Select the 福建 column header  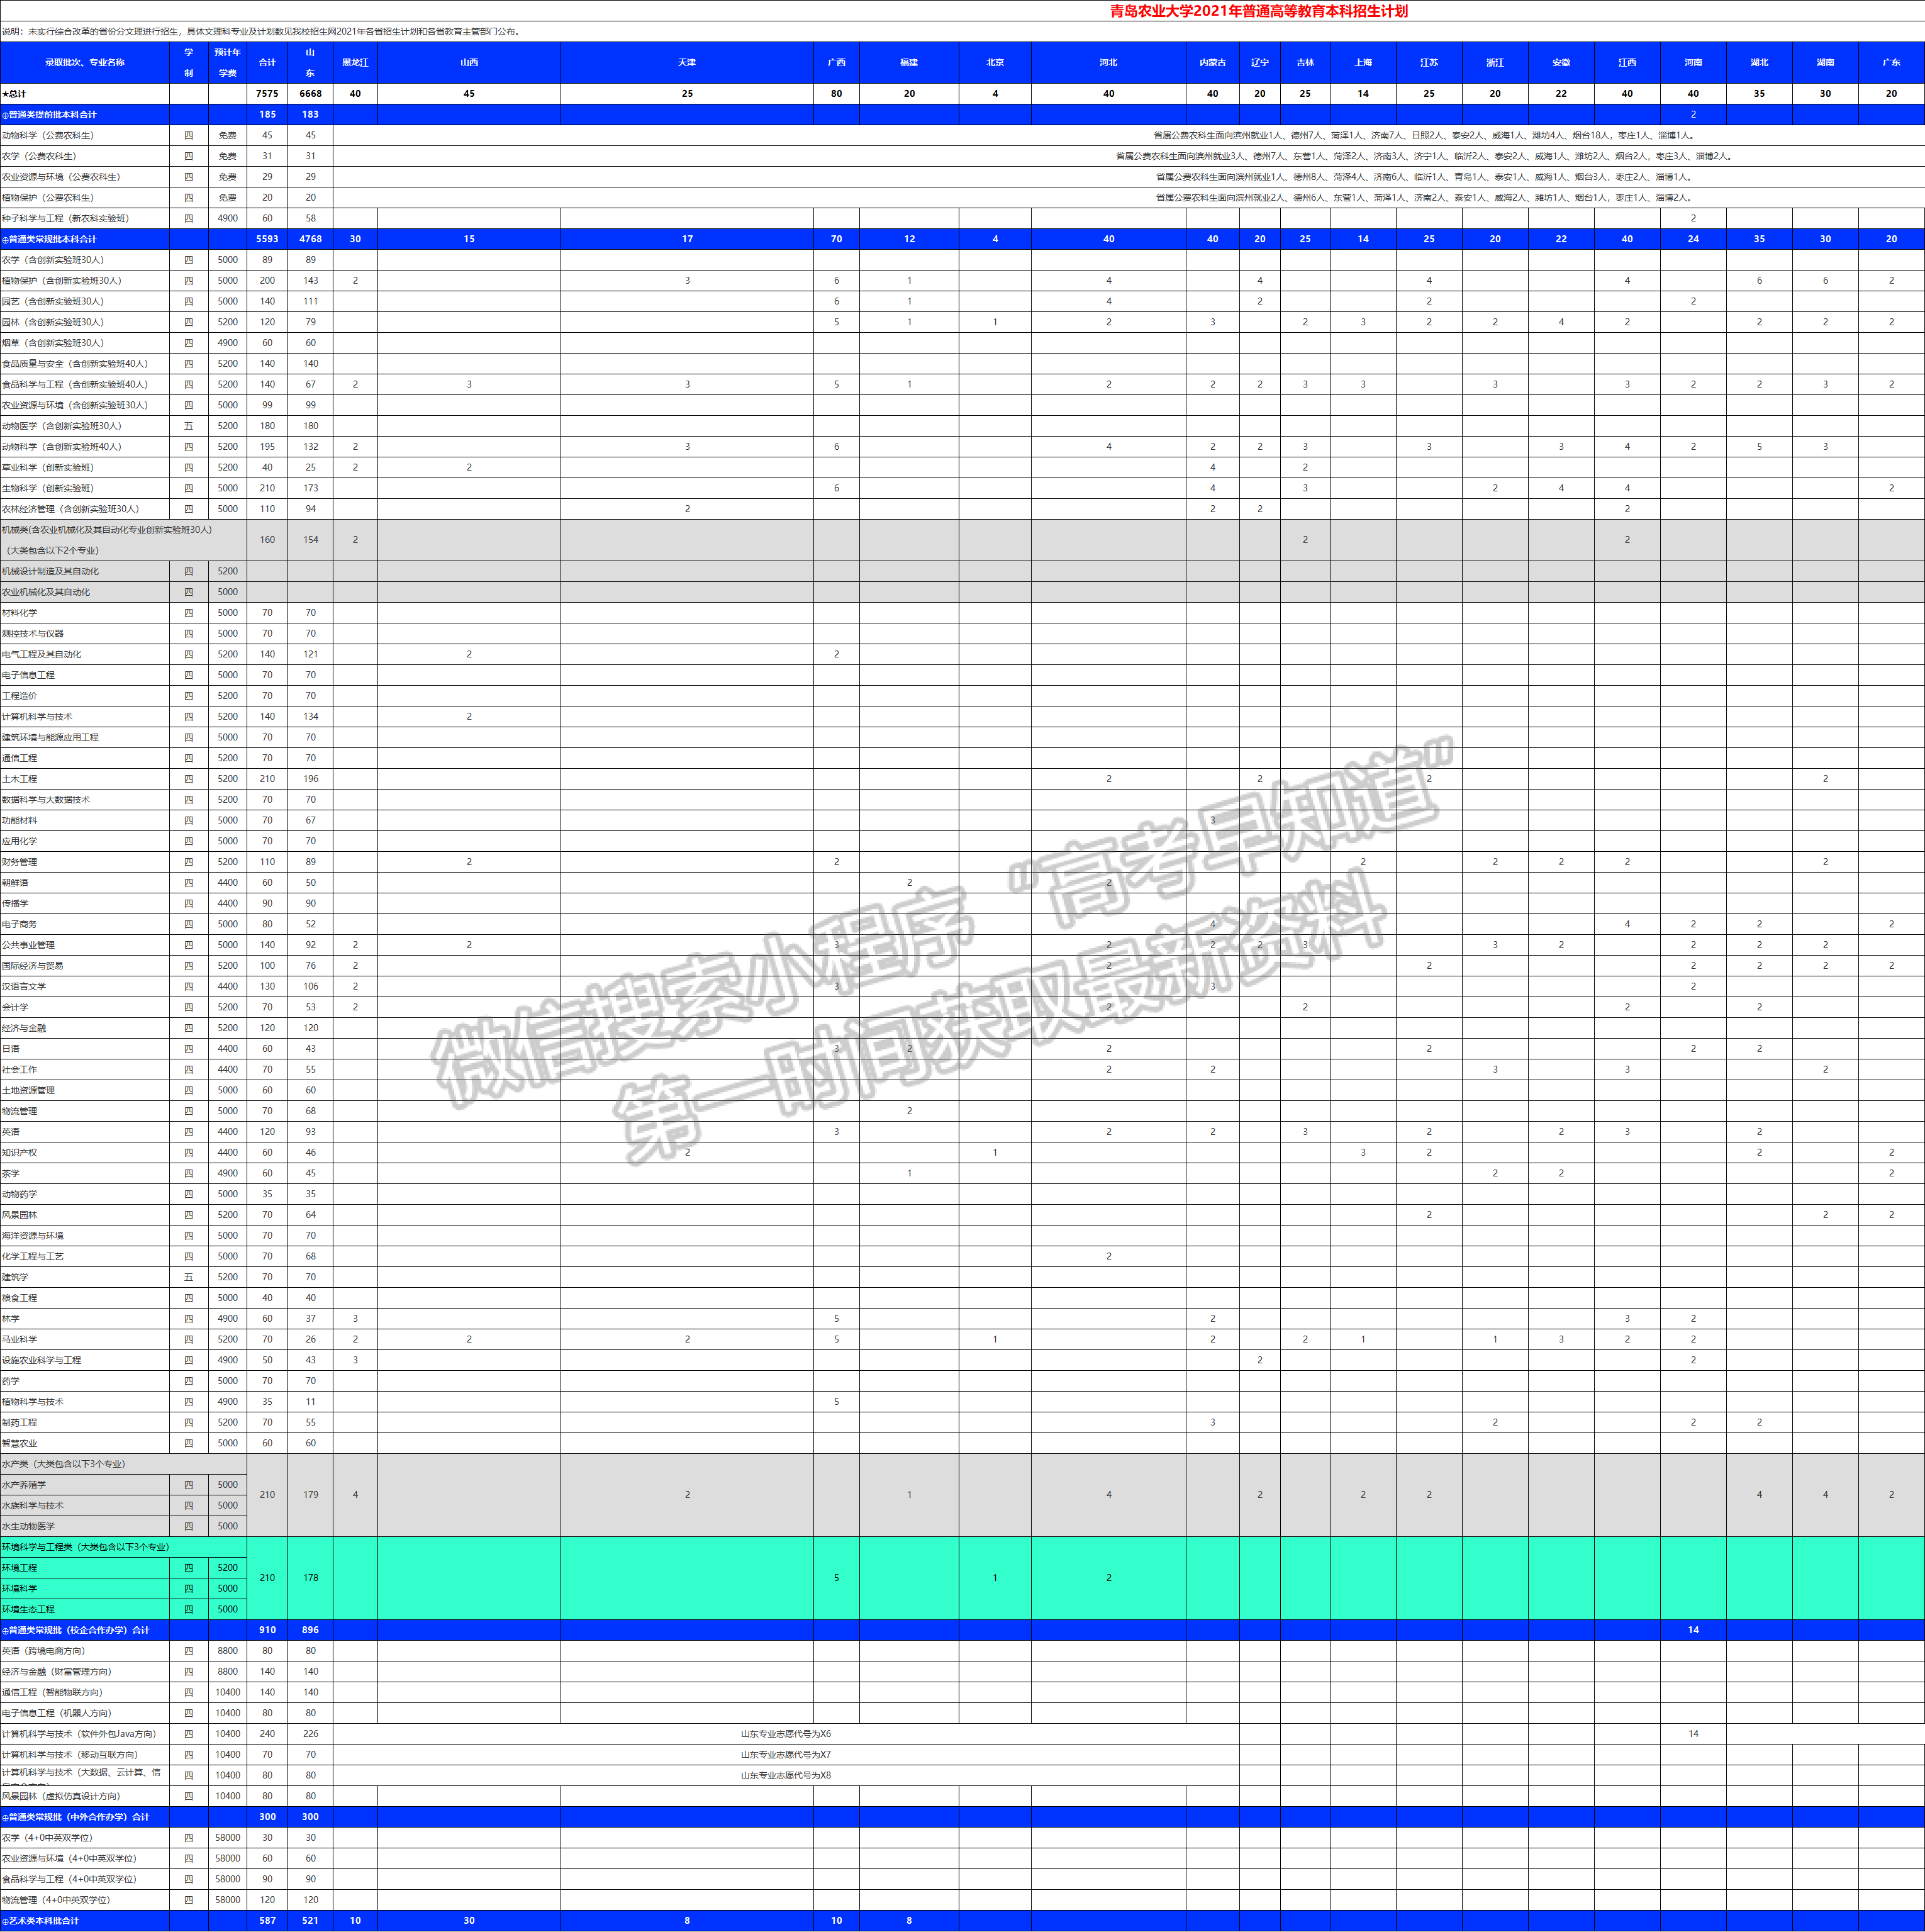[909, 62]
